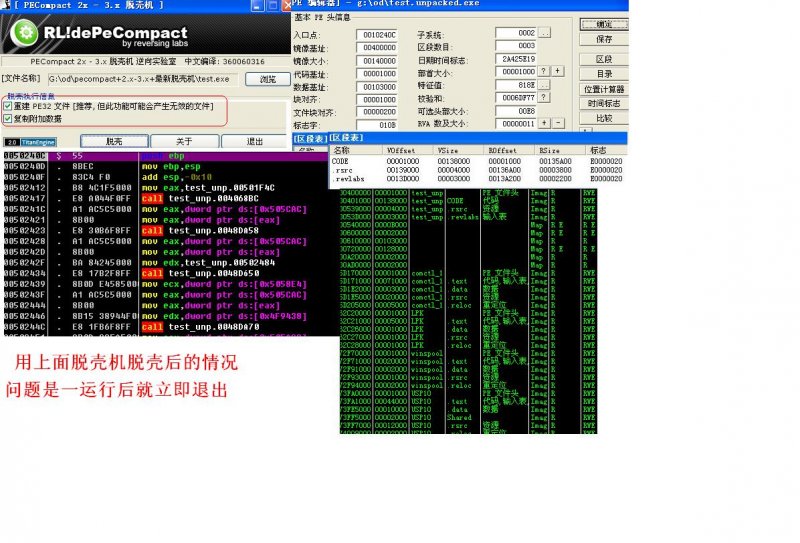Select the .revlabs section row
The width and height of the screenshot is (800, 543).
click(x=477, y=179)
